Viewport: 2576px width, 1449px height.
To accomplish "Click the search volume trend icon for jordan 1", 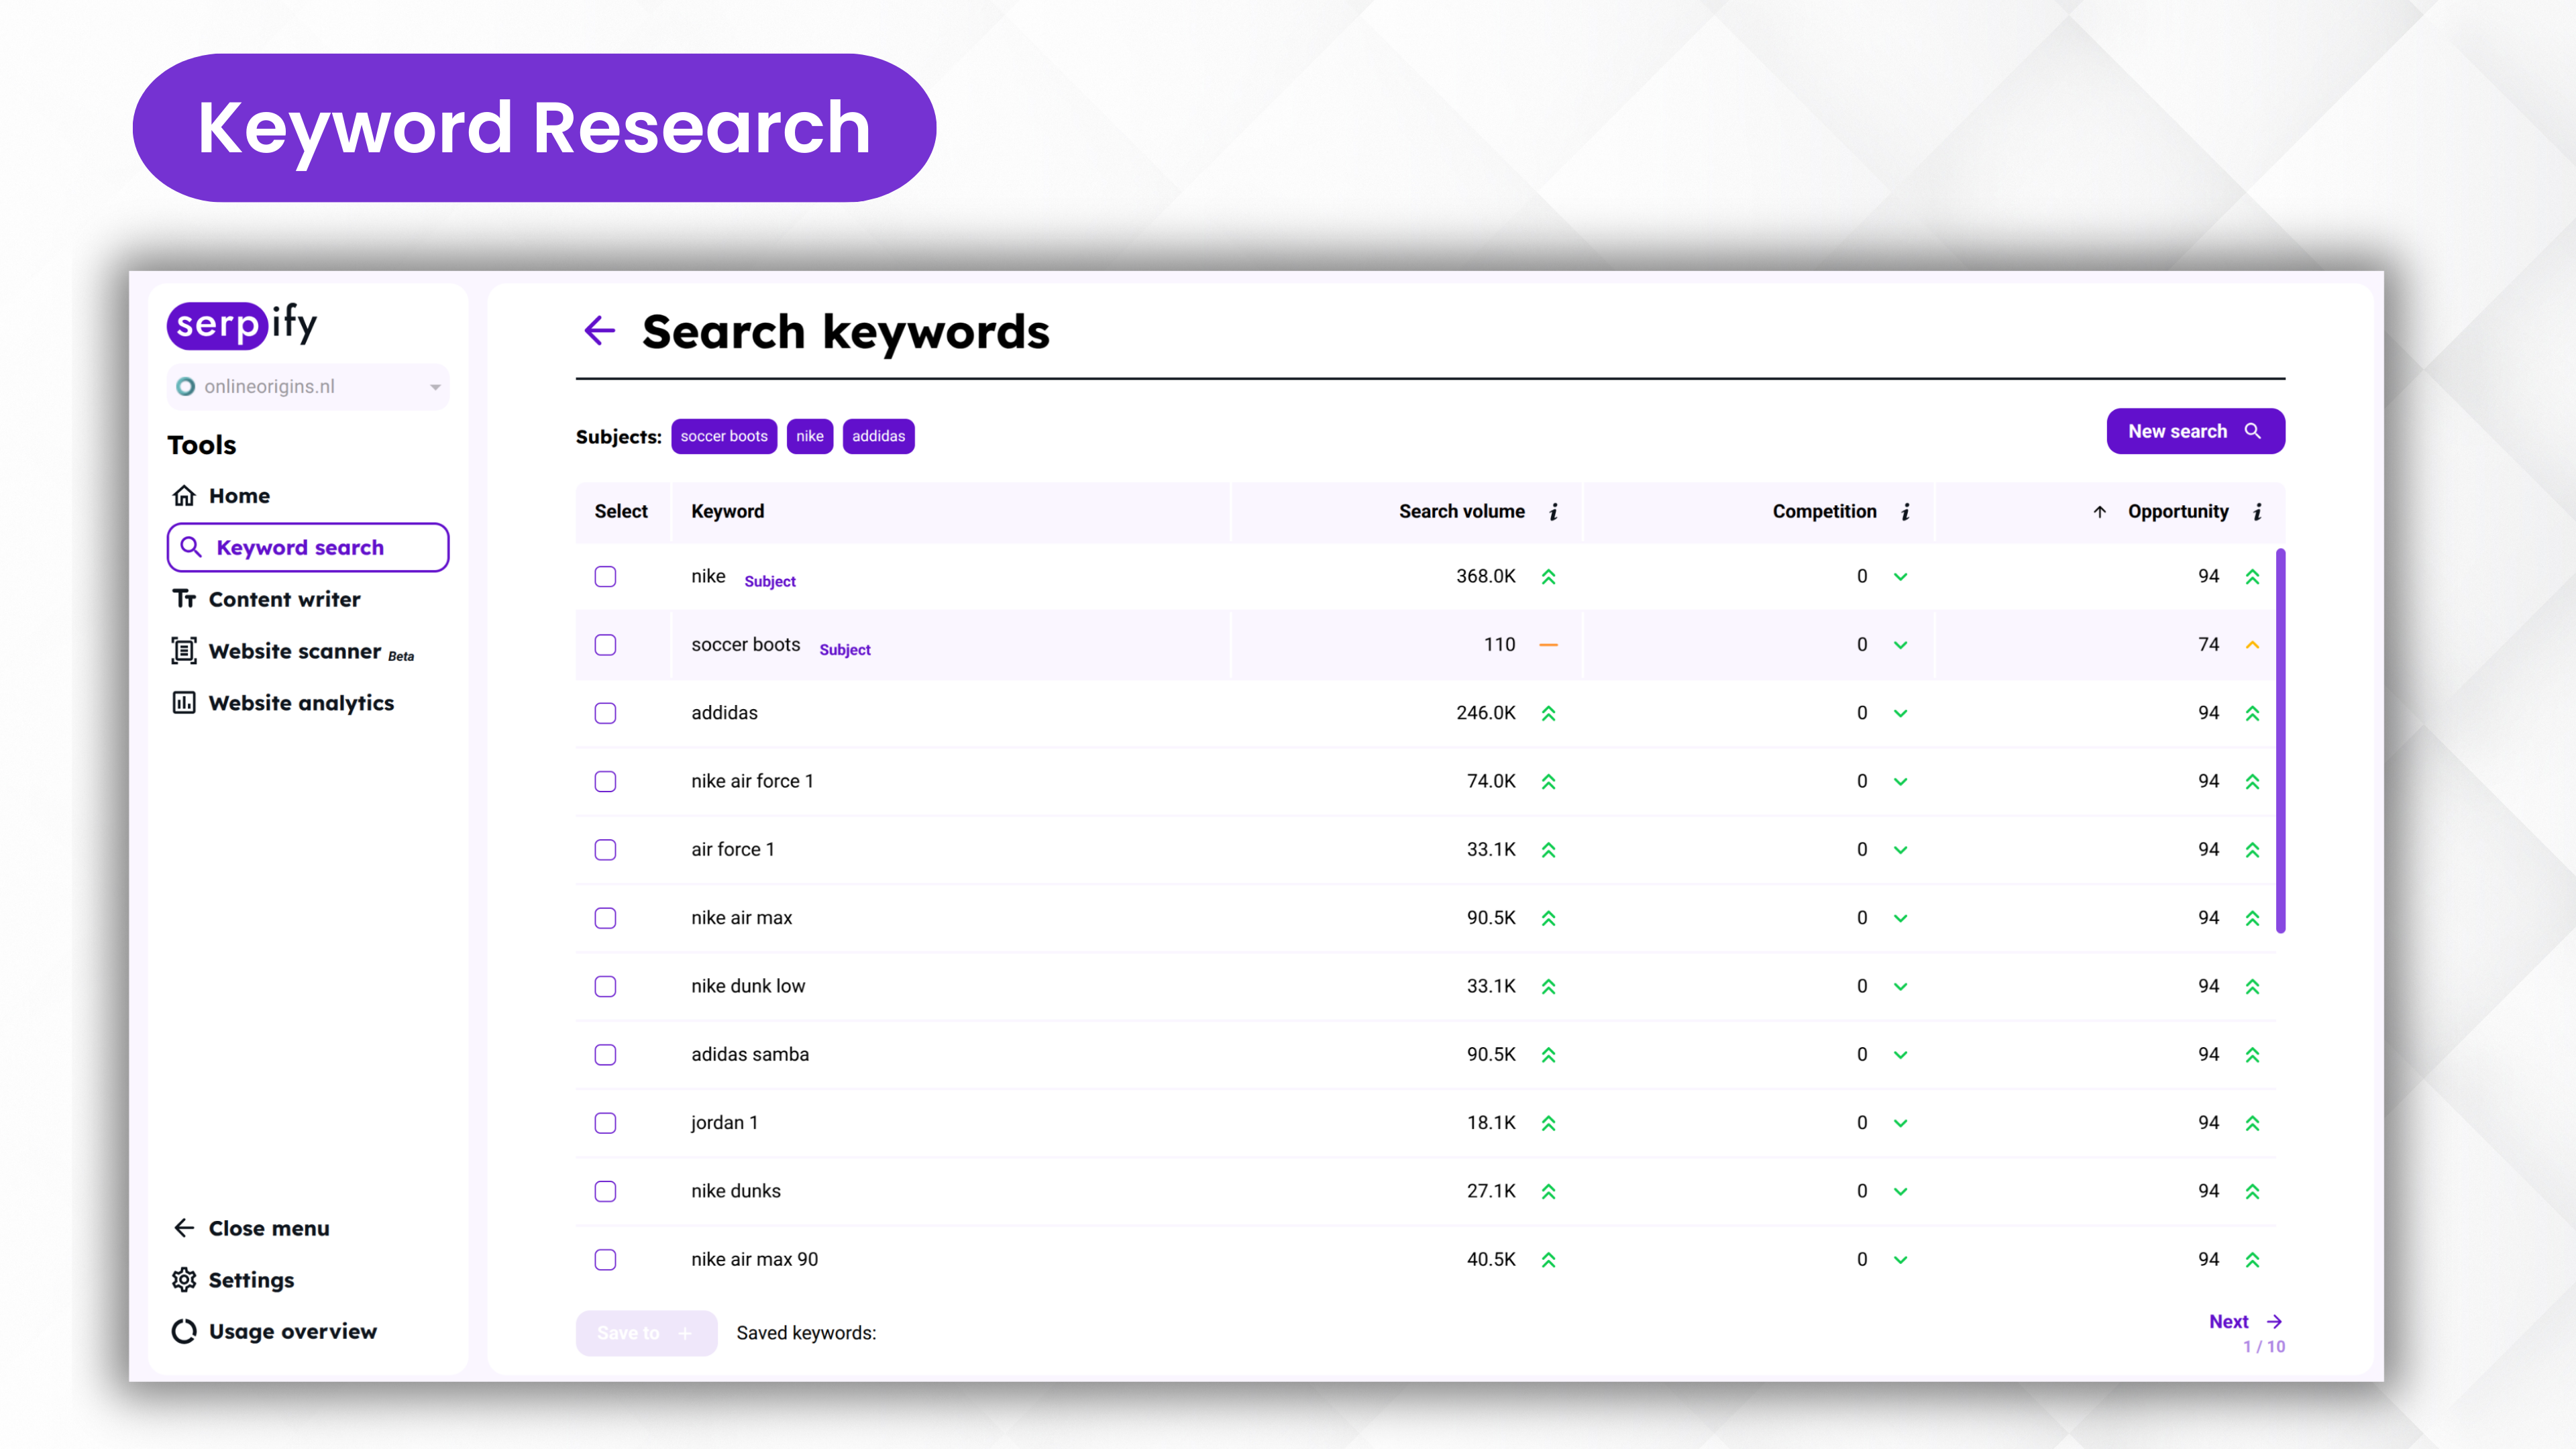I will 1548,1123.
